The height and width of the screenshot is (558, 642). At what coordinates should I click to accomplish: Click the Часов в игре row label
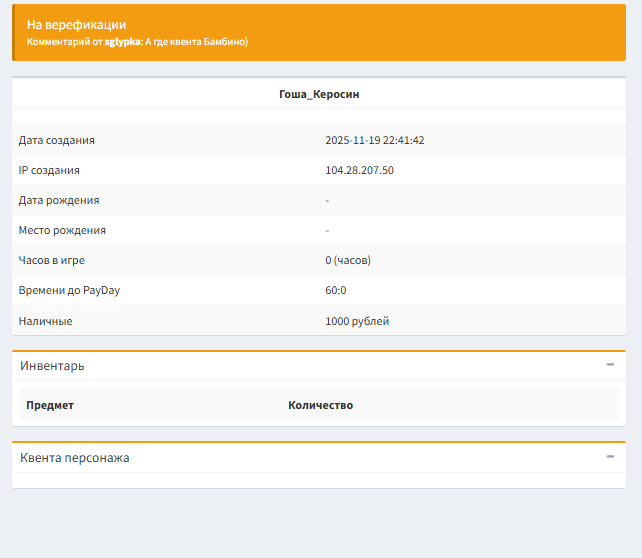tap(55, 260)
